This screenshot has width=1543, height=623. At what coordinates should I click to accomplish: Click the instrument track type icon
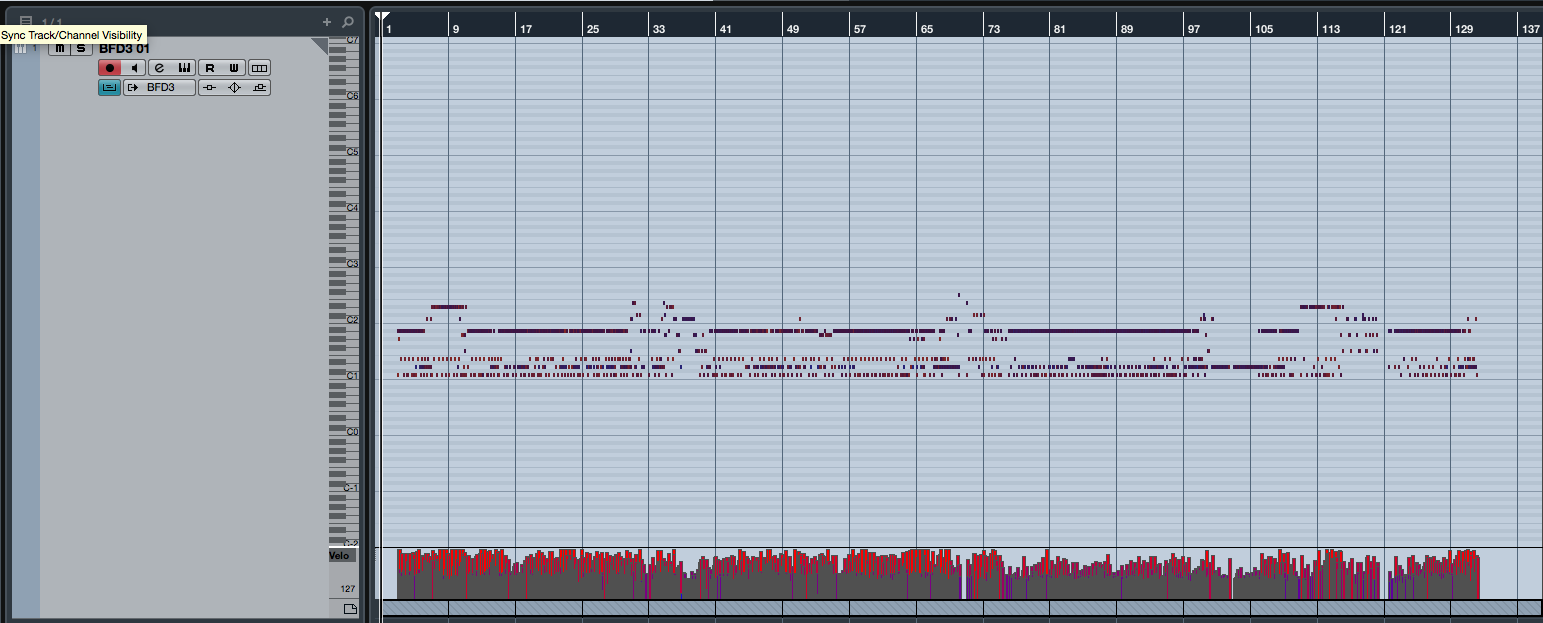(21, 48)
